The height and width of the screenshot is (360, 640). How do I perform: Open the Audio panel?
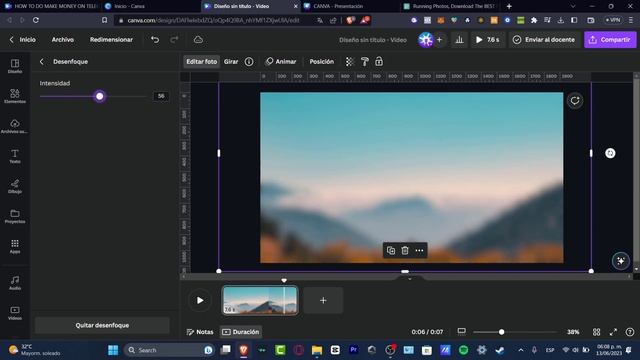[15, 282]
